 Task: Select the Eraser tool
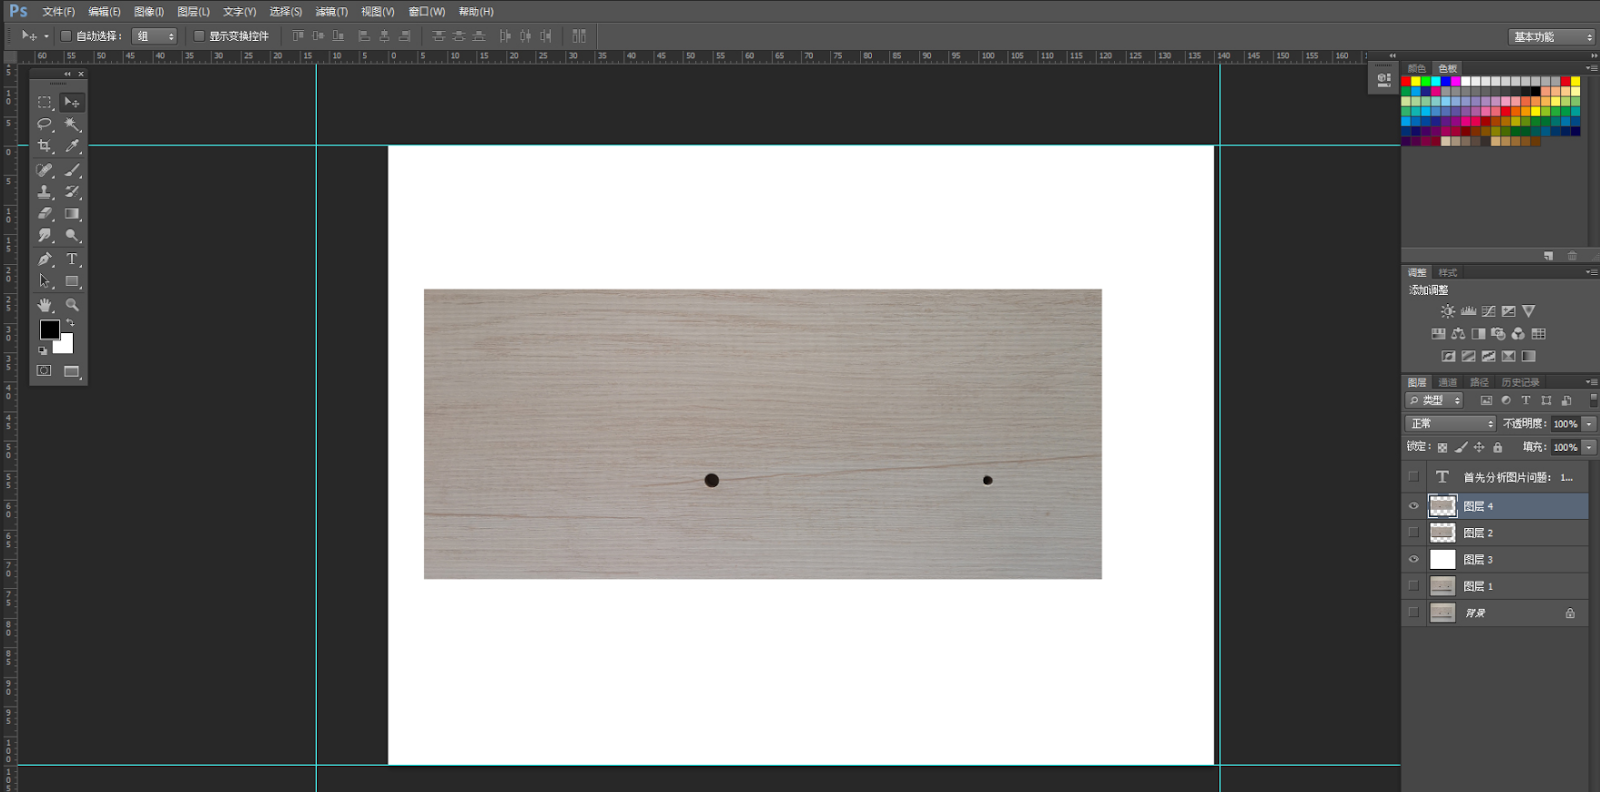(45, 214)
